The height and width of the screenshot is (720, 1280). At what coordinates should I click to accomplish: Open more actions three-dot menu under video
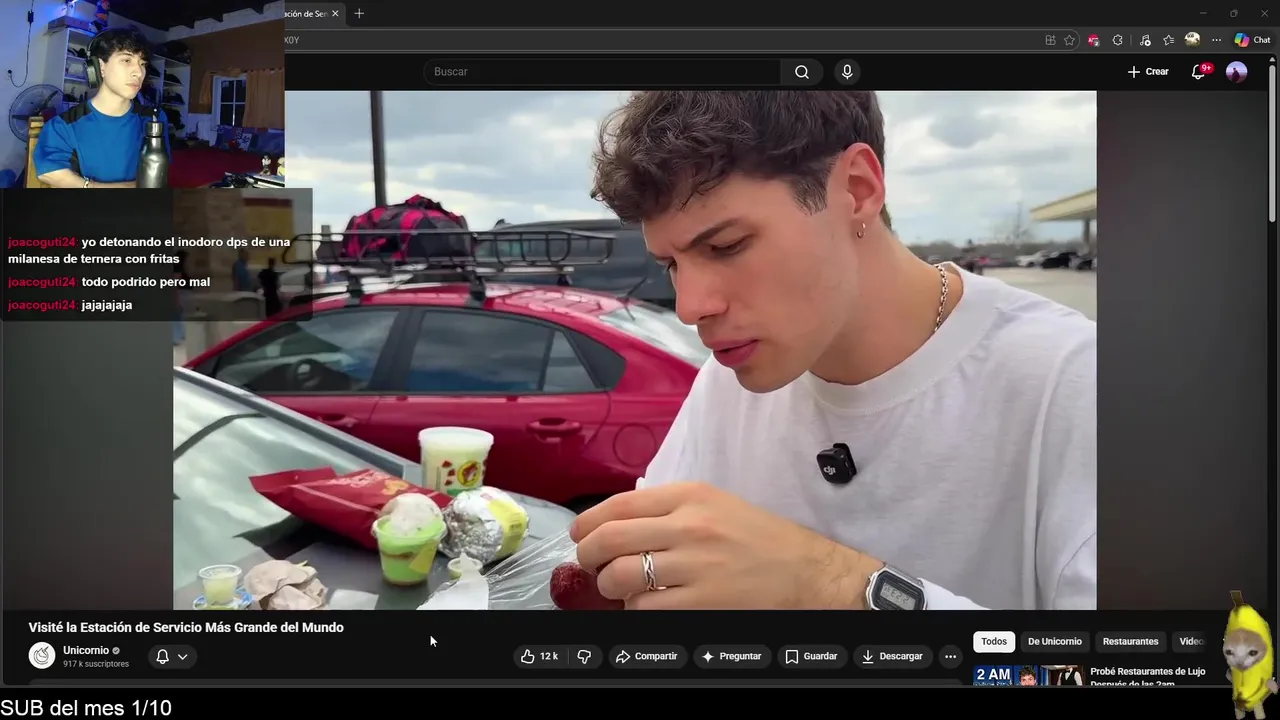[951, 656]
